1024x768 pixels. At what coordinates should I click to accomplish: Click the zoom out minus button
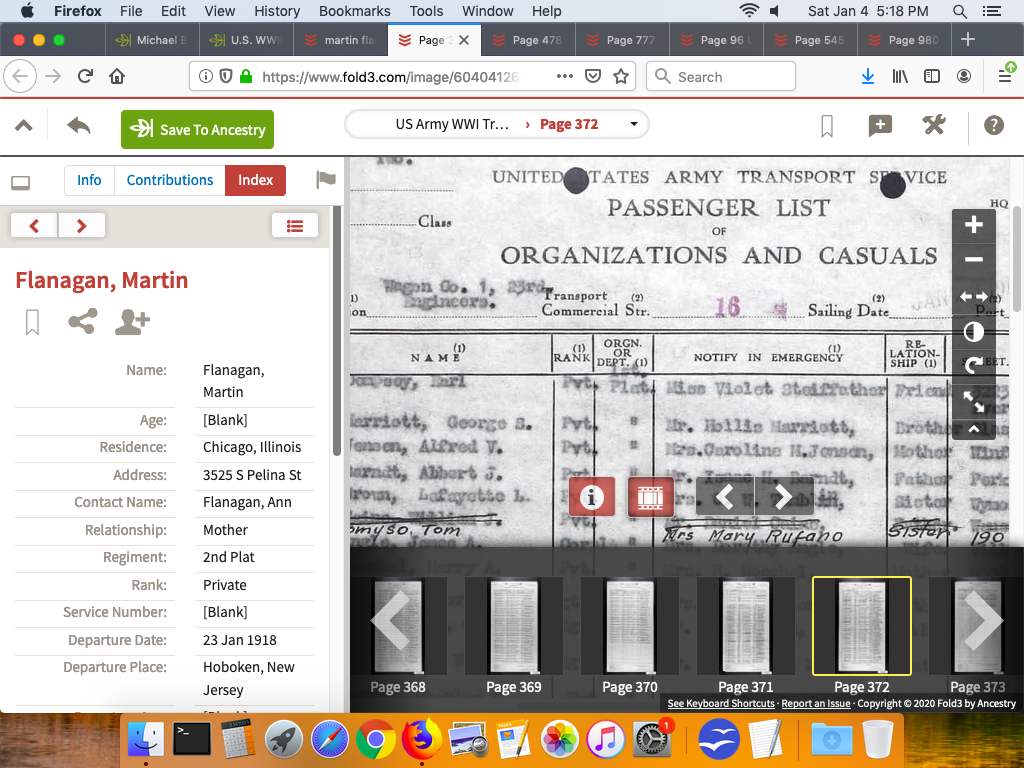point(973,260)
